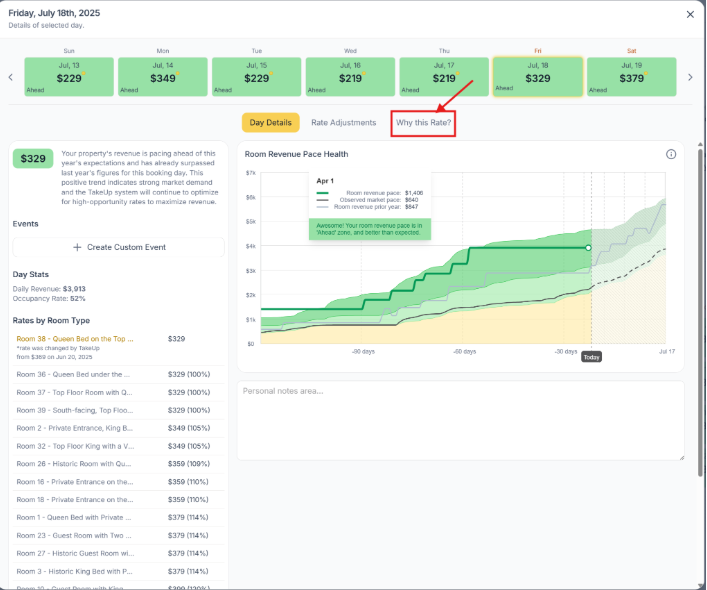Click the -30 days axis label

[565, 352]
